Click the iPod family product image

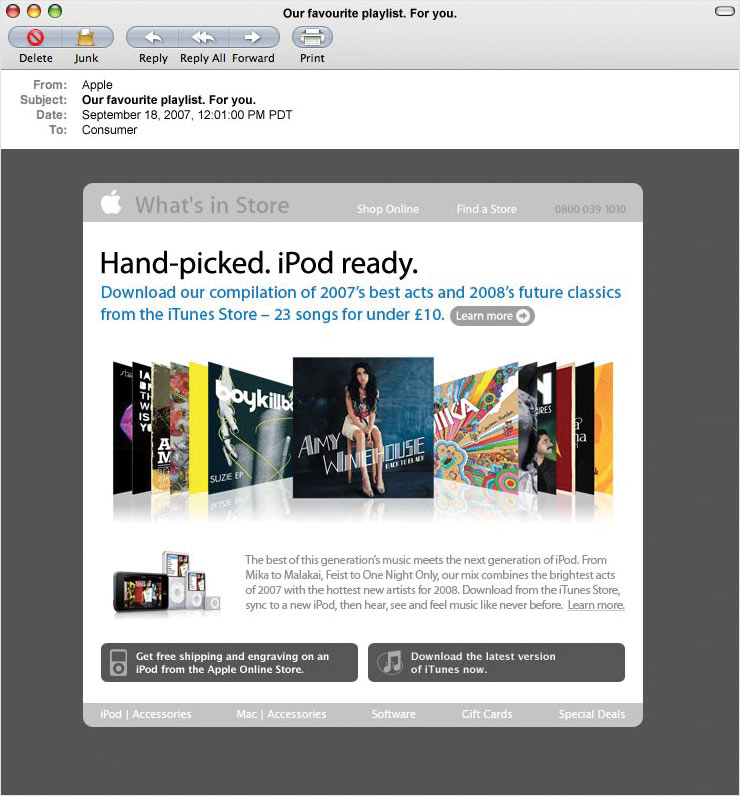pos(167,583)
